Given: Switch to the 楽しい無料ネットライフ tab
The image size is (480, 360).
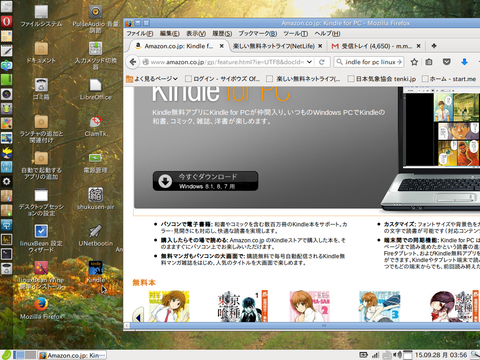Looking at the screenshot, I should point(273,46).
